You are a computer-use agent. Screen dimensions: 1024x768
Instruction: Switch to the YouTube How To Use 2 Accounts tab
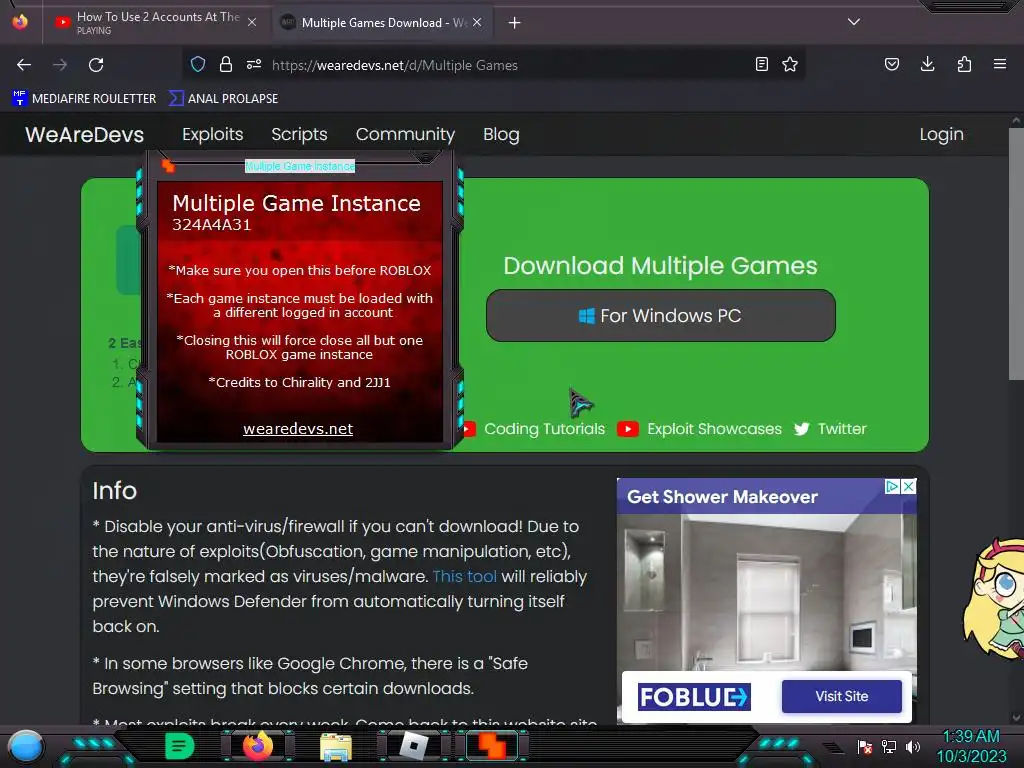tap(155, 22)
